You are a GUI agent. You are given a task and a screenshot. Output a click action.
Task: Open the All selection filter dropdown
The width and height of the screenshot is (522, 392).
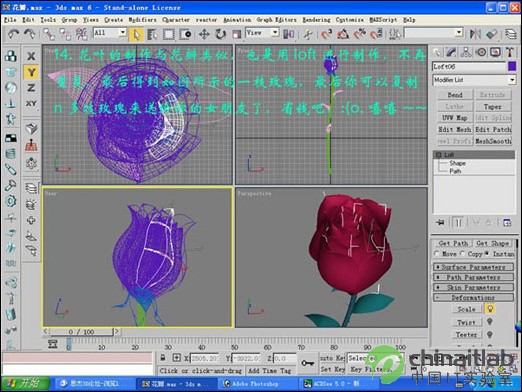110,33
